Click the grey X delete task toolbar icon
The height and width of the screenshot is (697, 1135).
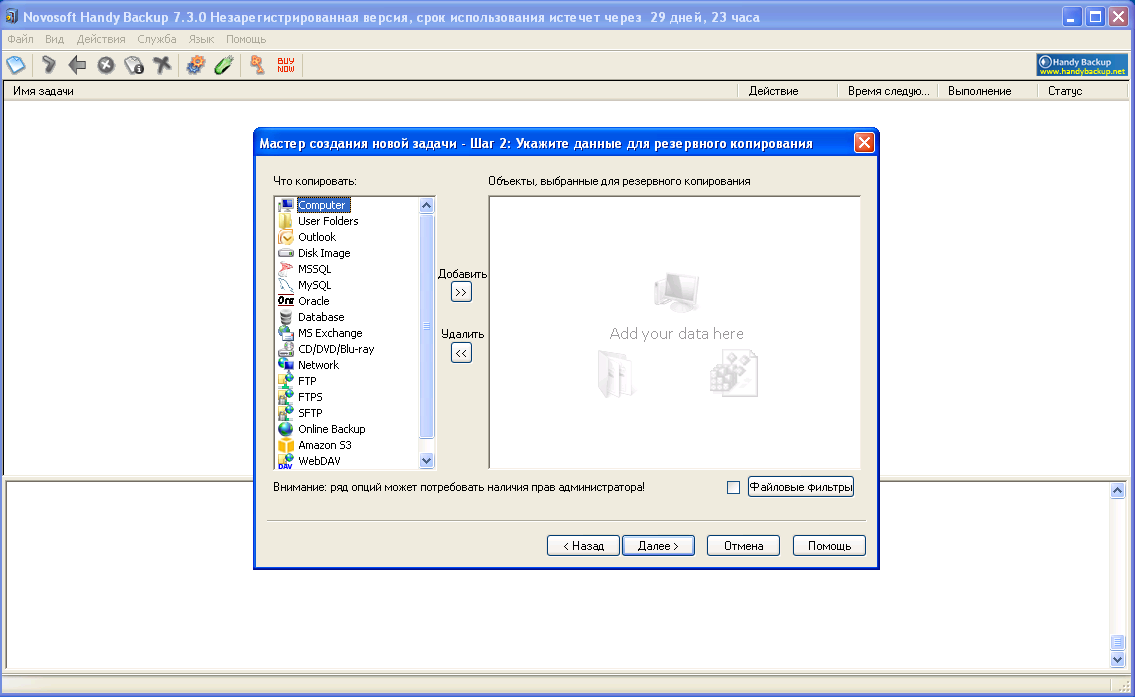[x=162, y=65]
